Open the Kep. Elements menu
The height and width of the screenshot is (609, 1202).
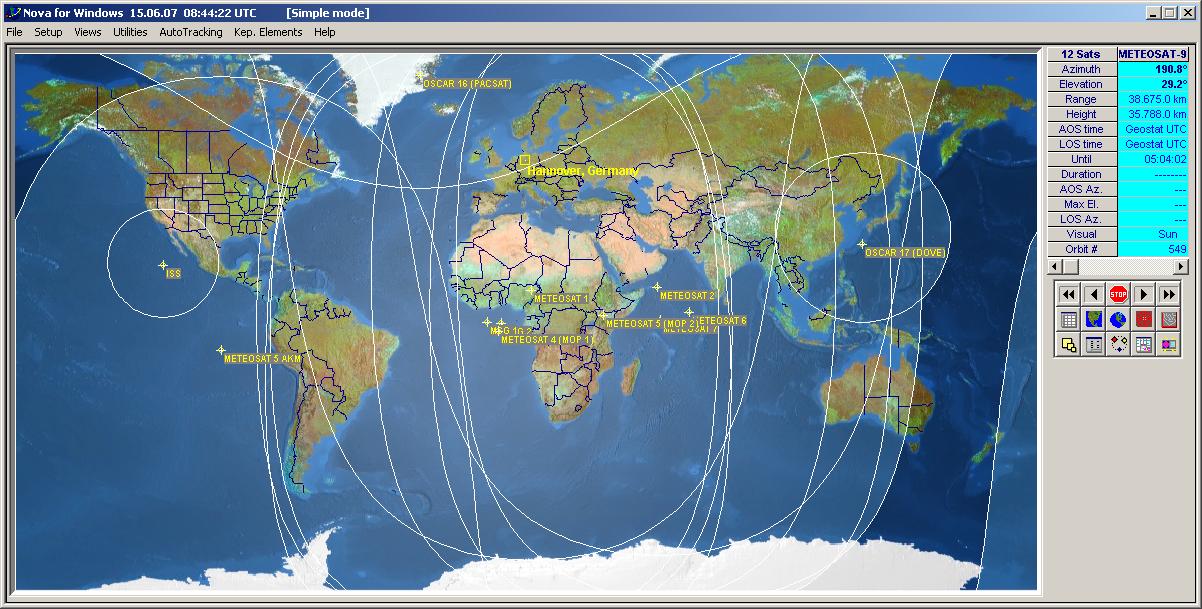coord(267,32)
